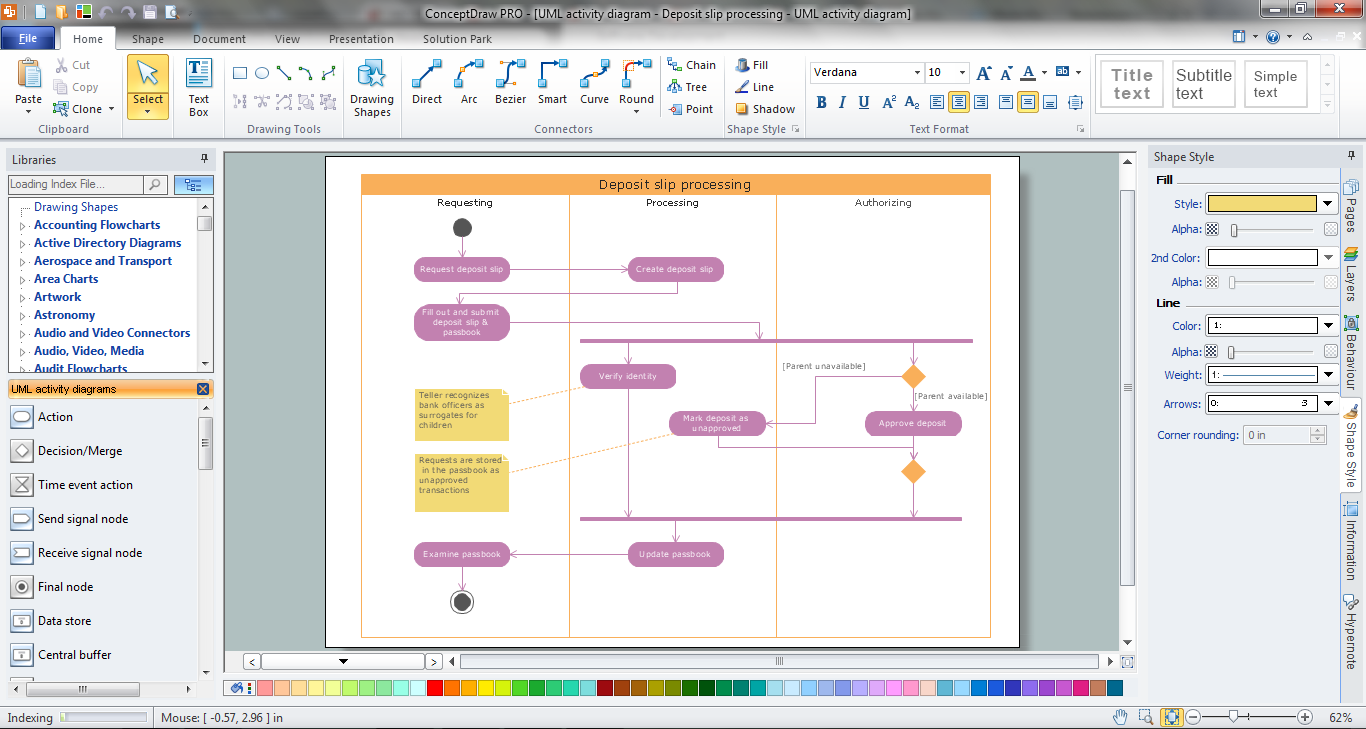The image size is (1366, 729).
Task: Open the Arrows dropdown
Action: (x=1328, y=404)
